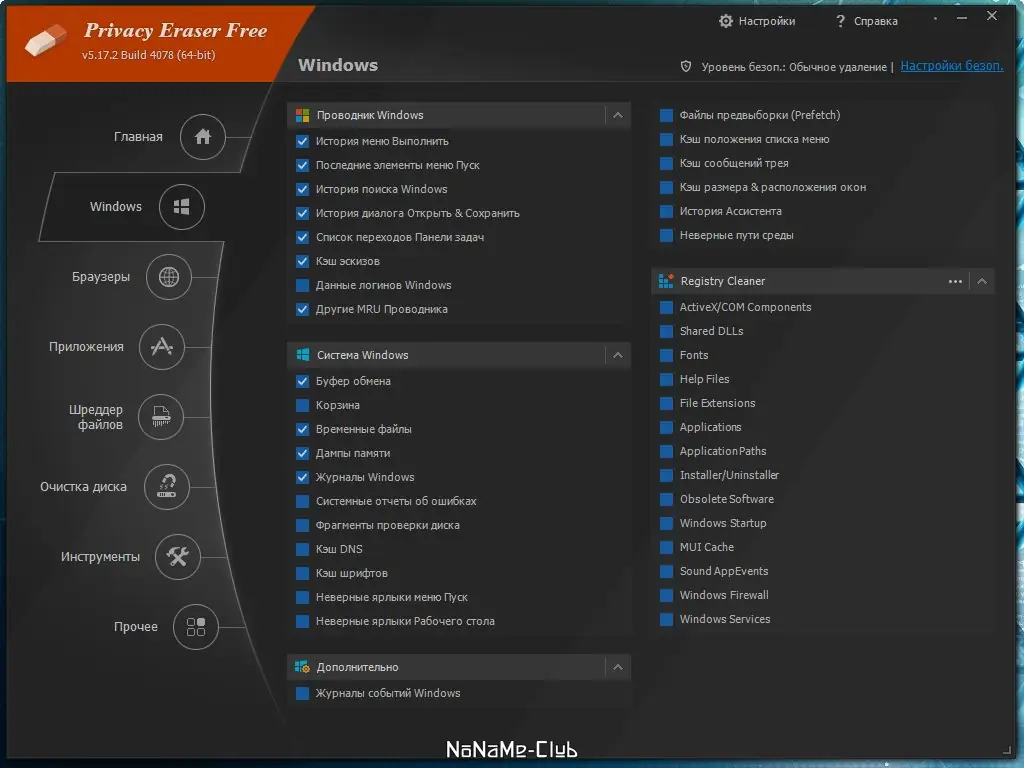The width and height of the screenshot is (1024, 768).
Task: Enable Данные логинов Windows checkbox
Action: point(302,285)
